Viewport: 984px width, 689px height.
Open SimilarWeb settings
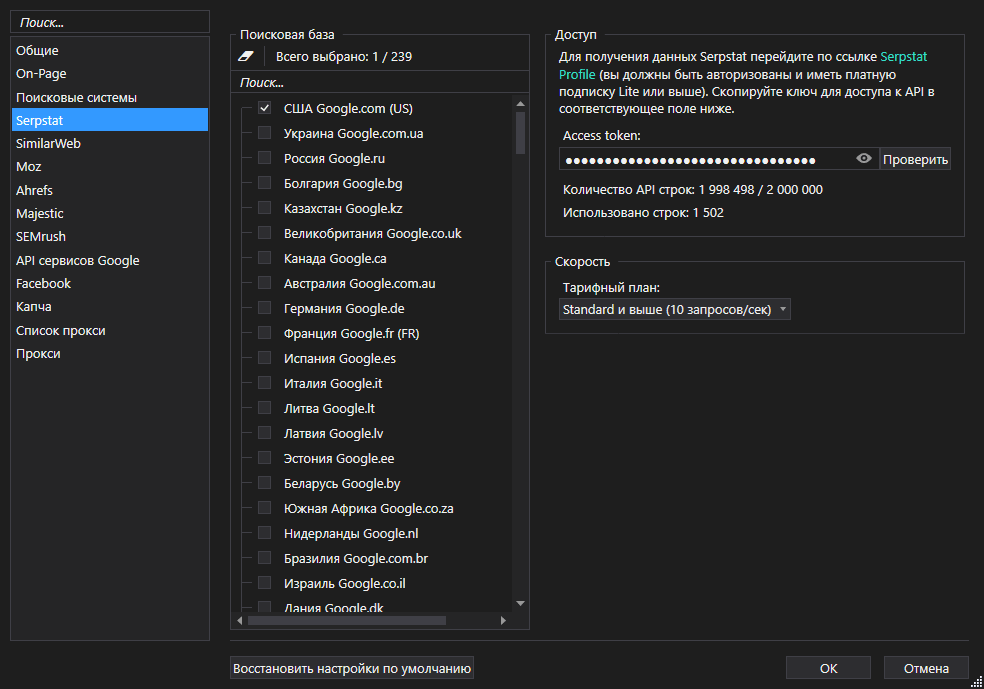pos(110,143)
